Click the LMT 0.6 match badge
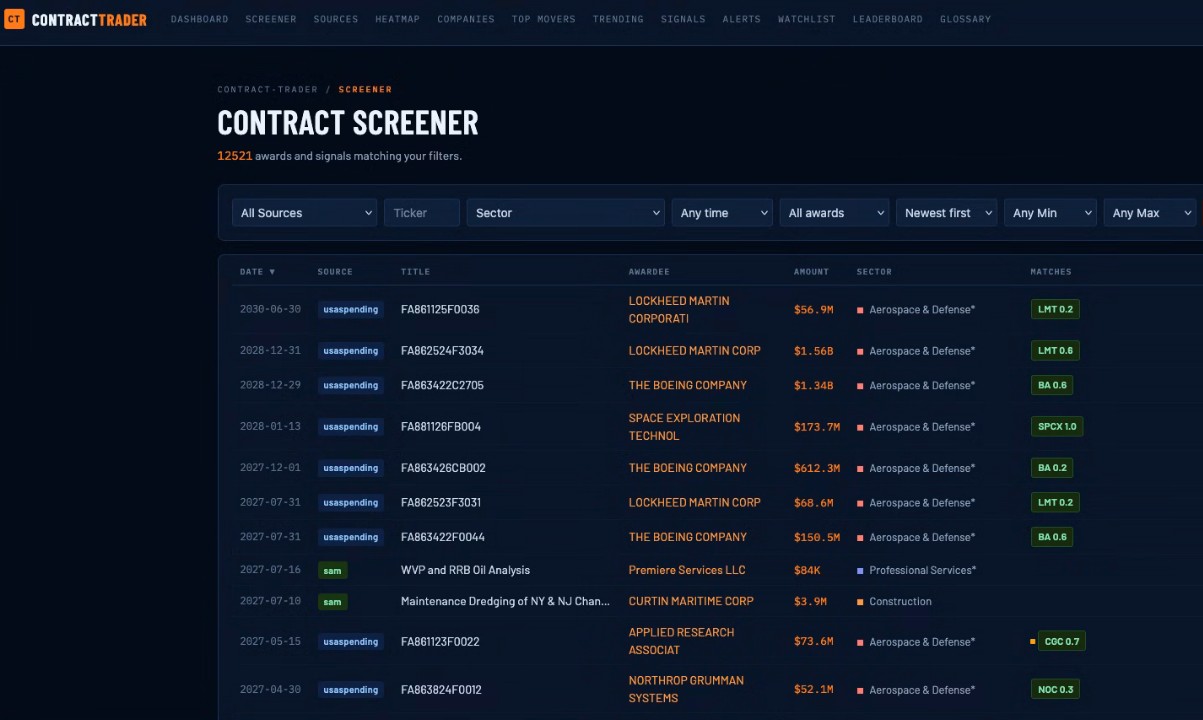Image resolution: width=1203 pixels, height=720 pixels. 1055,351
